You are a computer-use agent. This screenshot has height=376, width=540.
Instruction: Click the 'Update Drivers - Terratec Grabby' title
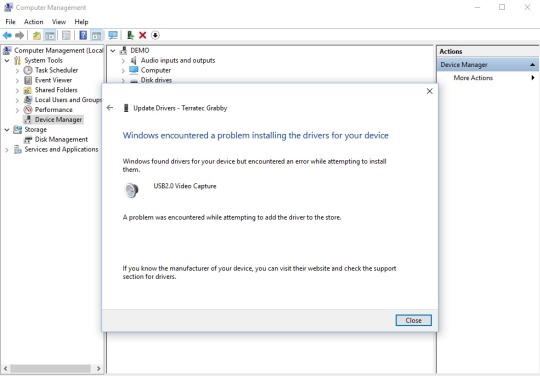[x=180, y=108]
